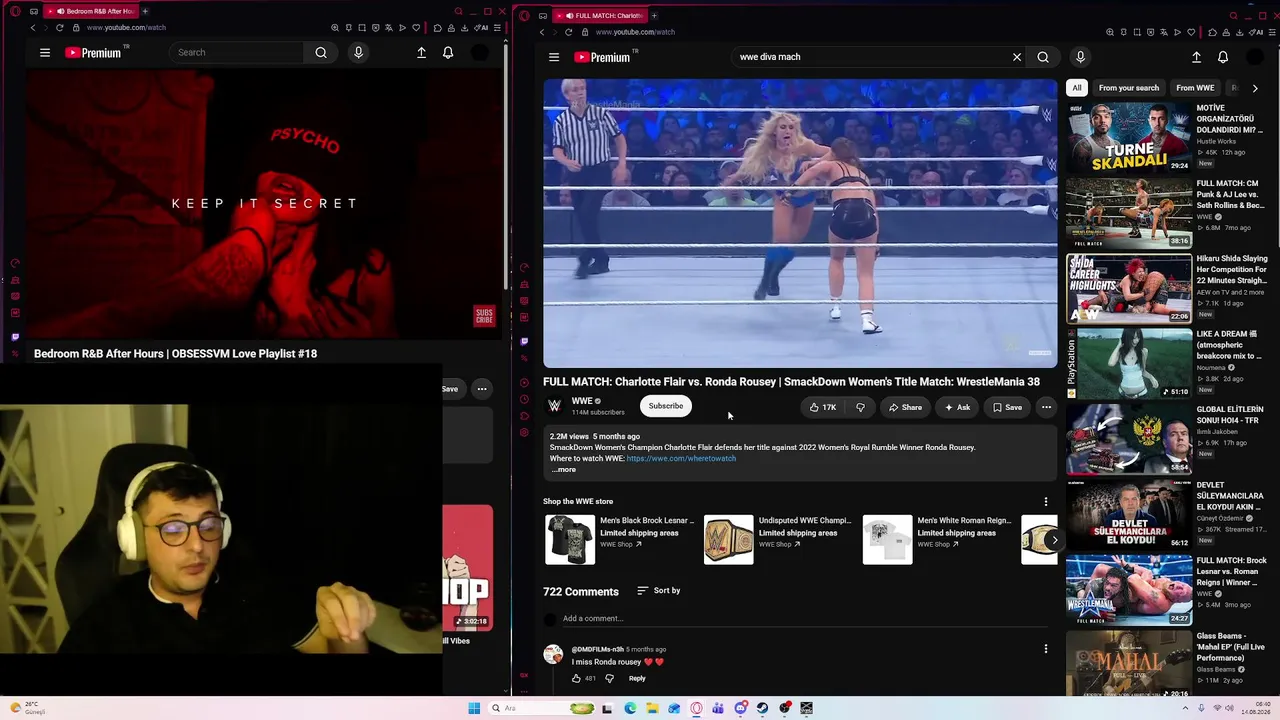This screenshot has height=720, width=1280.
Task: Start voice search in the right YouTube window
Action: tap(1080, 57)
